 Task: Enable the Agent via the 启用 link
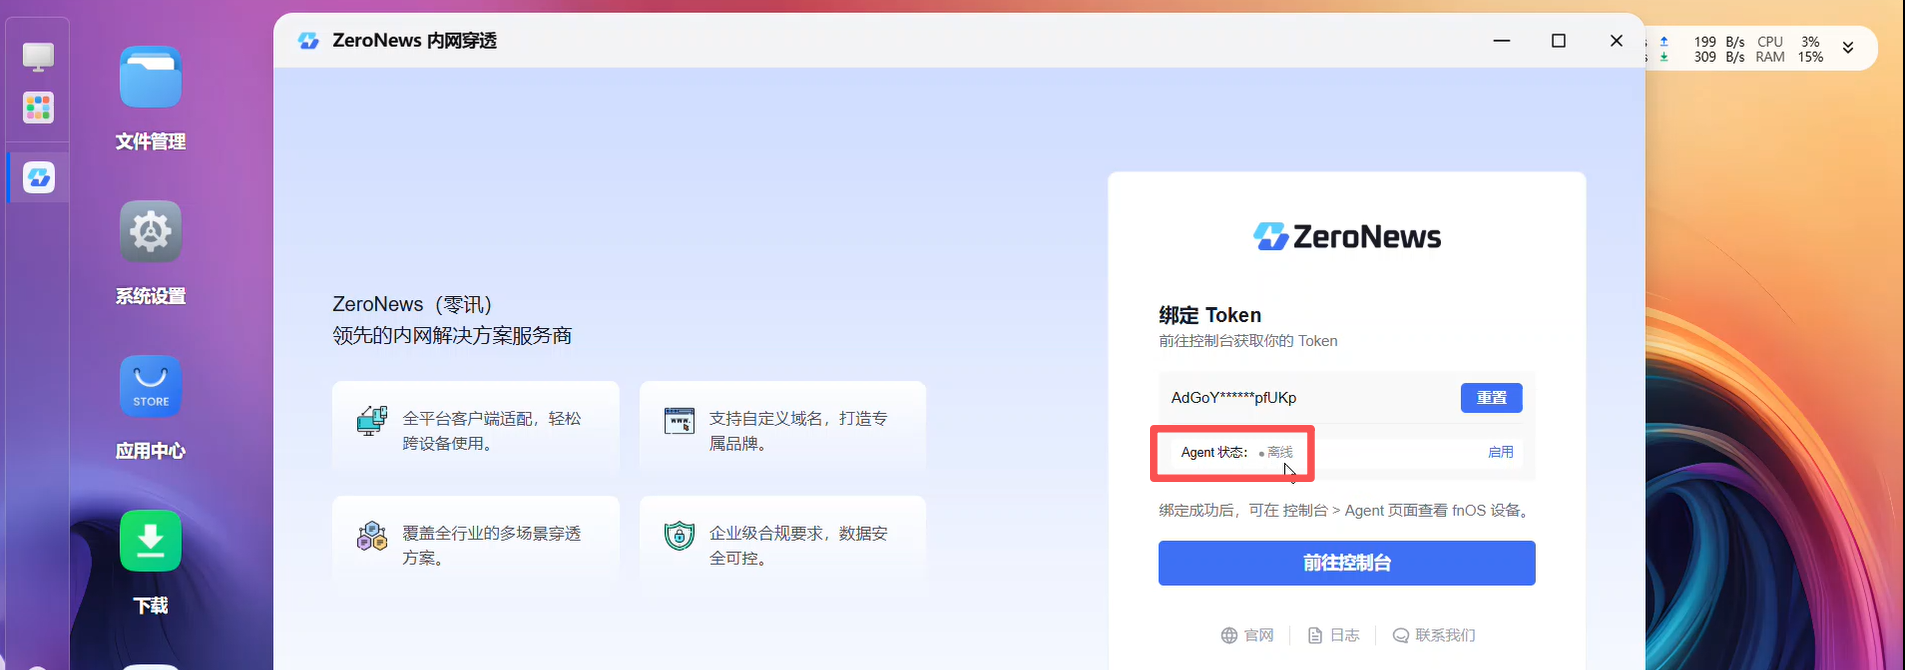[x=1500, y=452]
